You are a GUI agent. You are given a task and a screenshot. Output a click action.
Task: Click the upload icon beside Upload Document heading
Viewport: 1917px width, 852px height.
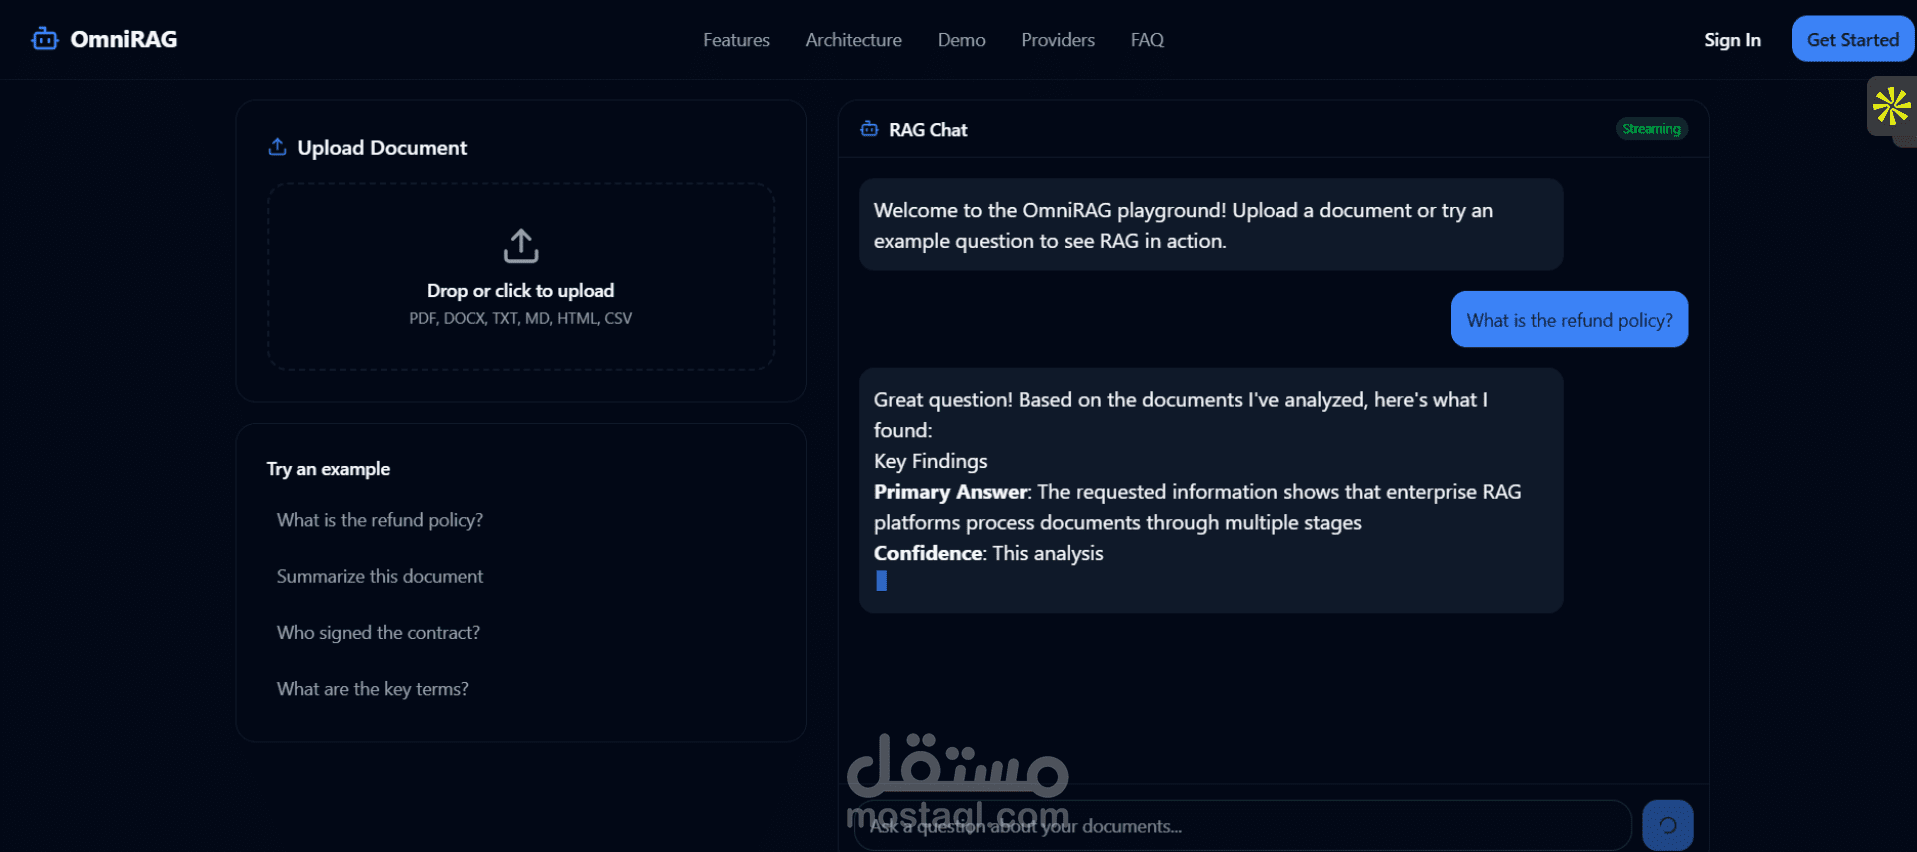277,147
